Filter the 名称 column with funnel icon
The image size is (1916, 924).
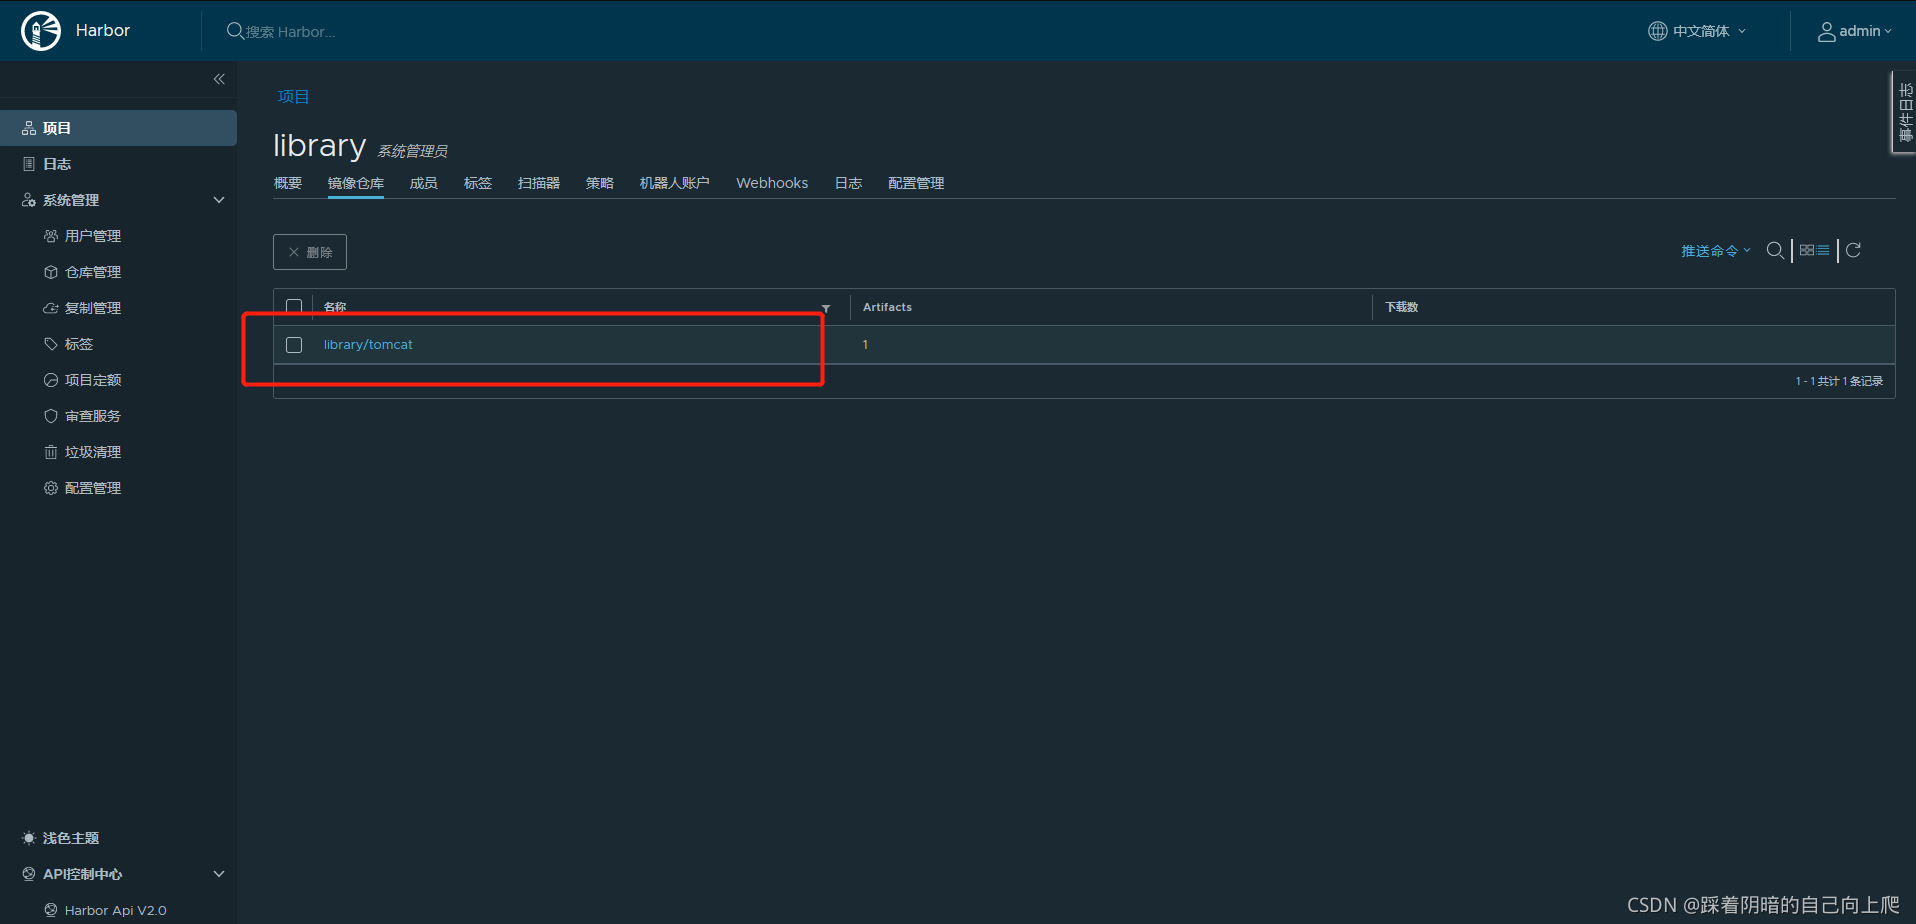(x=826, y=308)
